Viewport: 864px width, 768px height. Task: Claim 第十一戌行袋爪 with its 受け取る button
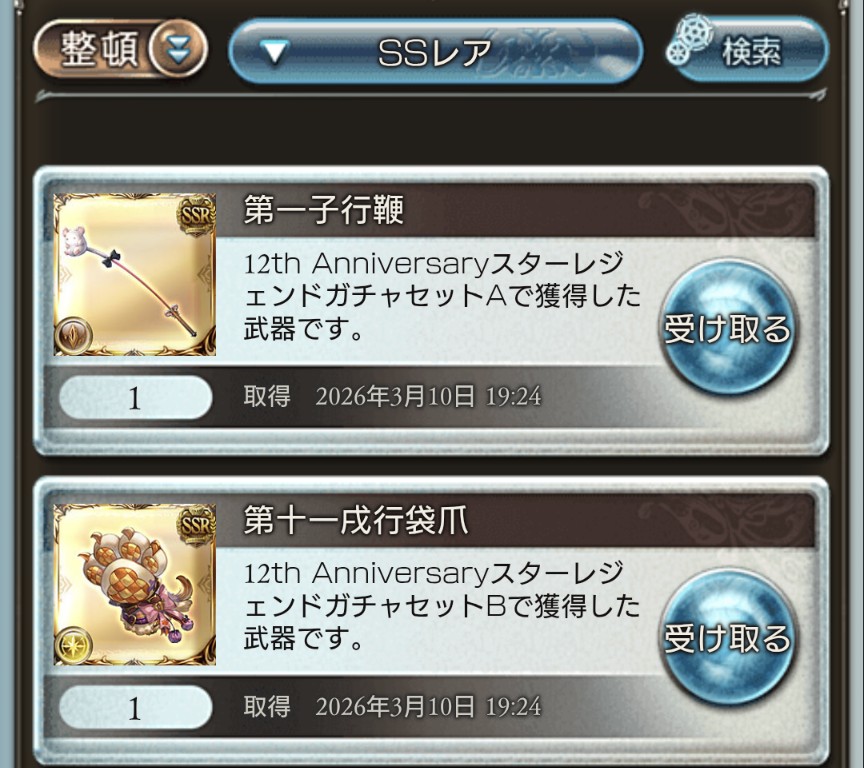pyautogui.click(x=727, y=638)
